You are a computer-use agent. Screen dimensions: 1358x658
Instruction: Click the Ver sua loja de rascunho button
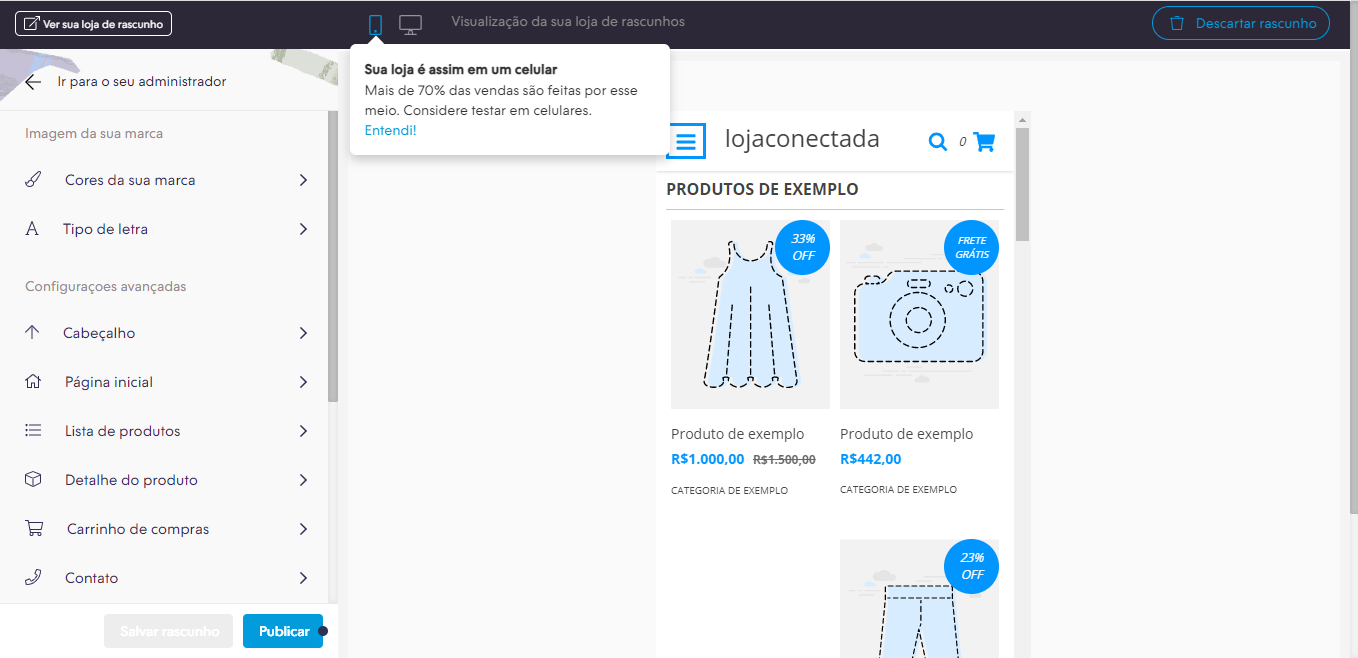(x=94, y=23)
